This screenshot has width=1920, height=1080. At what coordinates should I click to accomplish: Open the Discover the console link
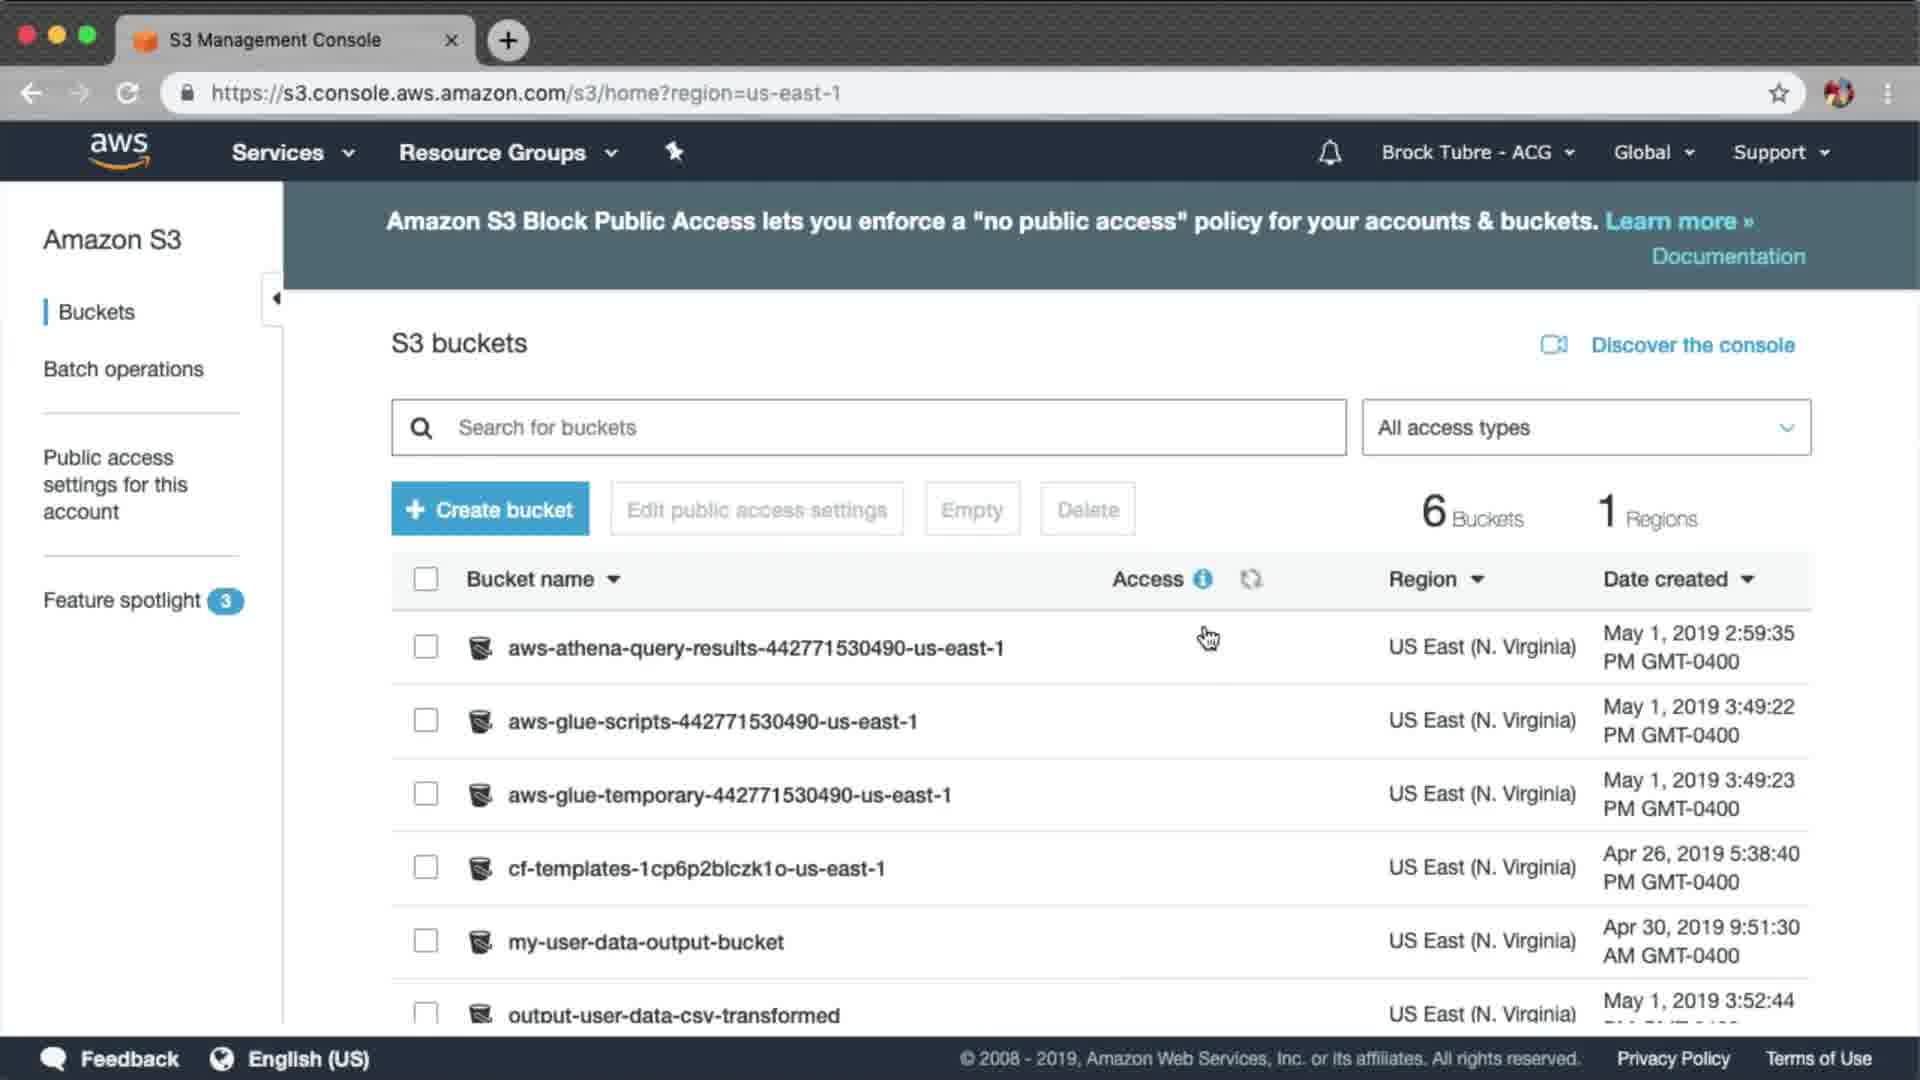[1692, 345]
